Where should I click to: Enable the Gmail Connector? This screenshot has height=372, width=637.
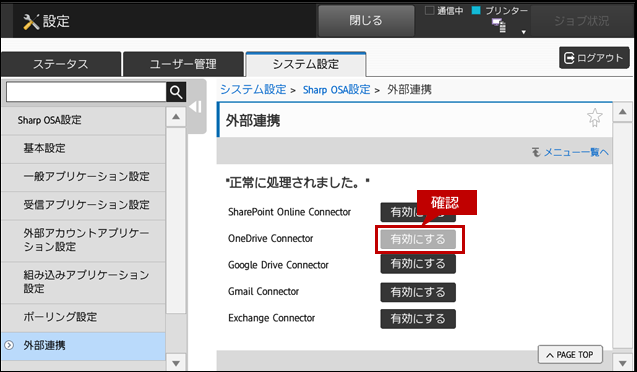point(418,292)
